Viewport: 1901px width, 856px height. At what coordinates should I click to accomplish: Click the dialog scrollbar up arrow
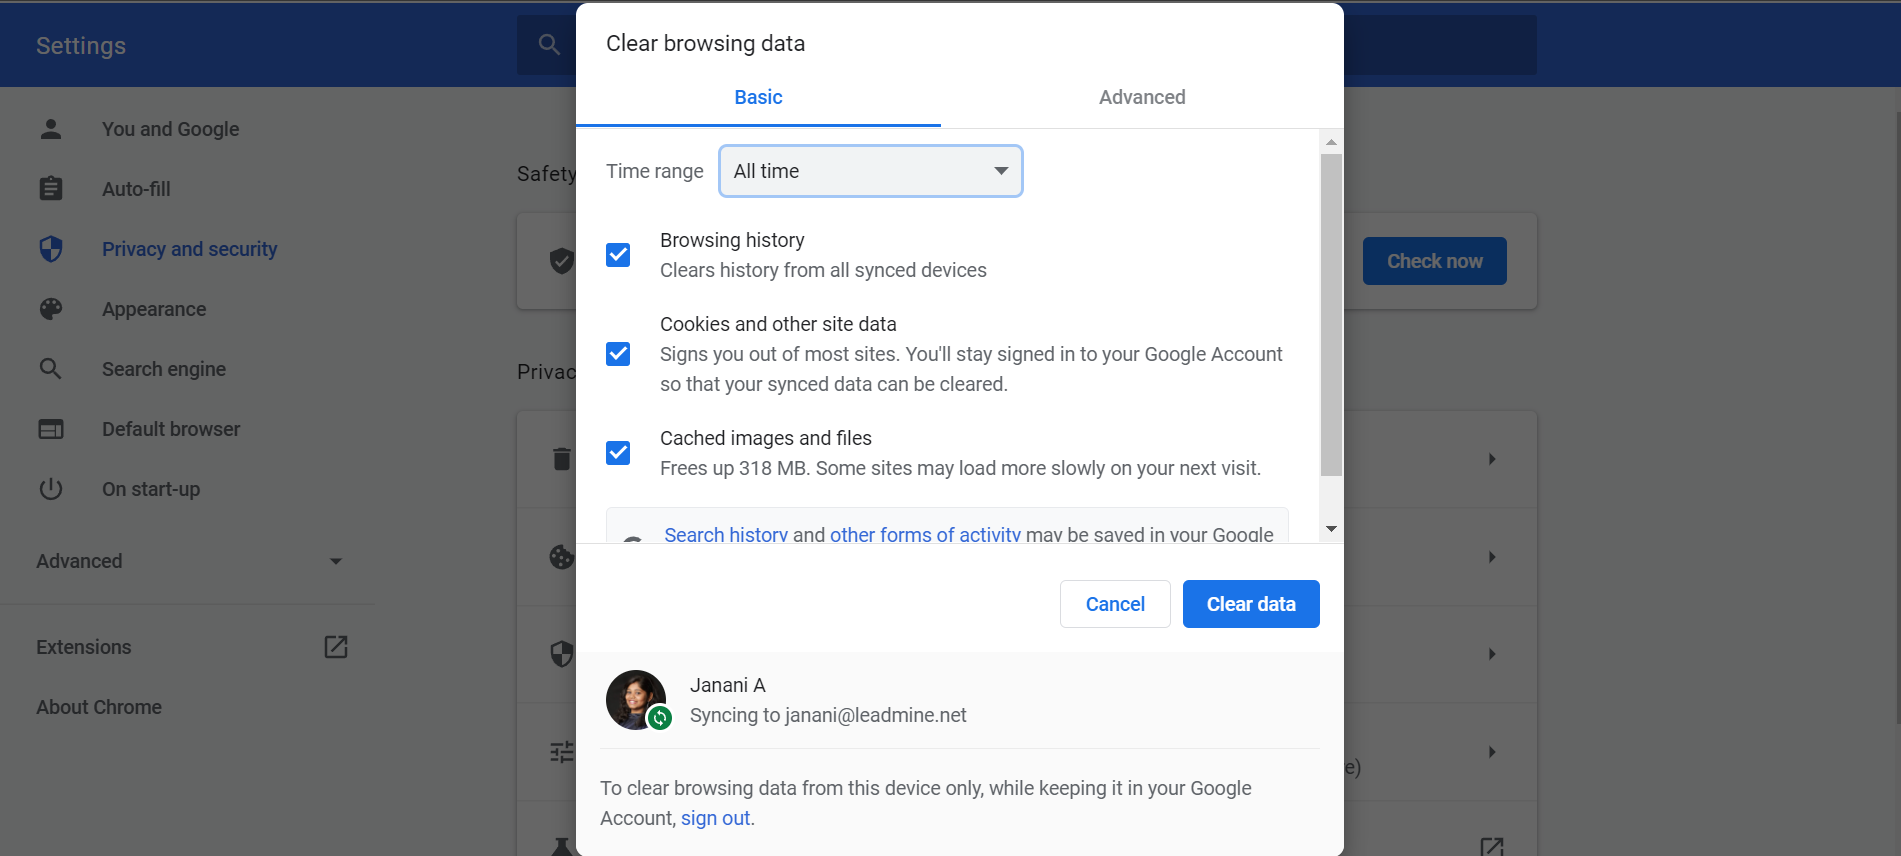1331,142
